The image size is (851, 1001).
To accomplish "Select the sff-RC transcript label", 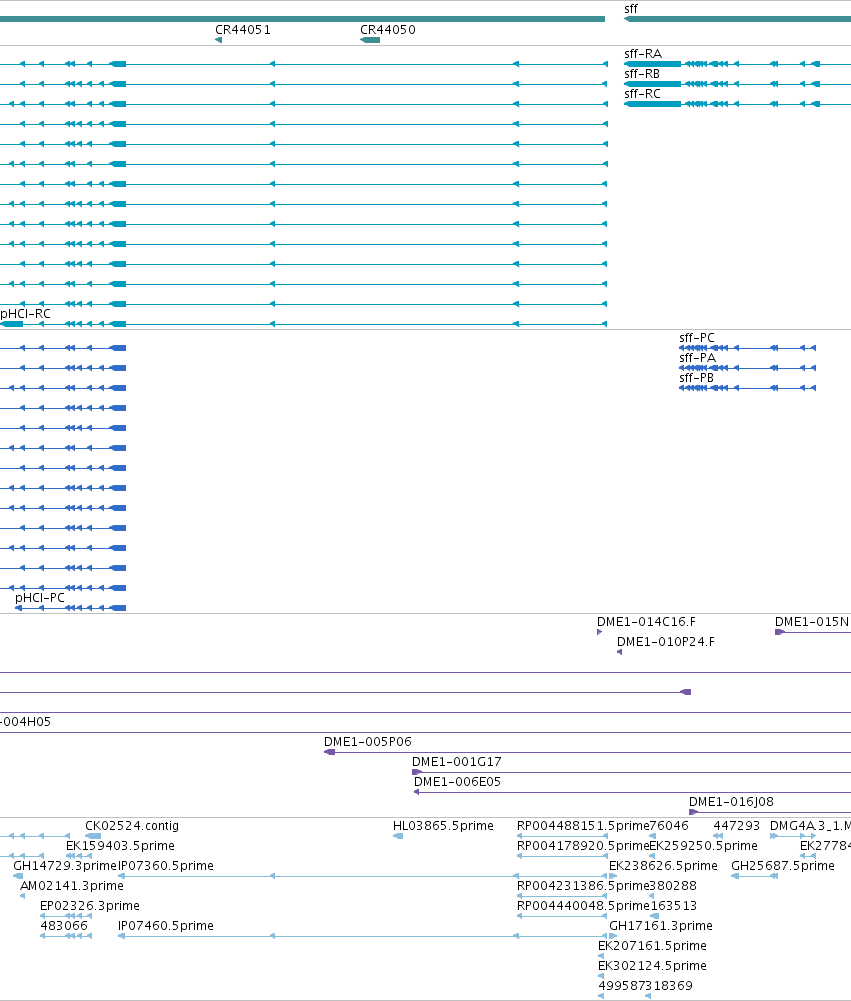I will point(642,94).
